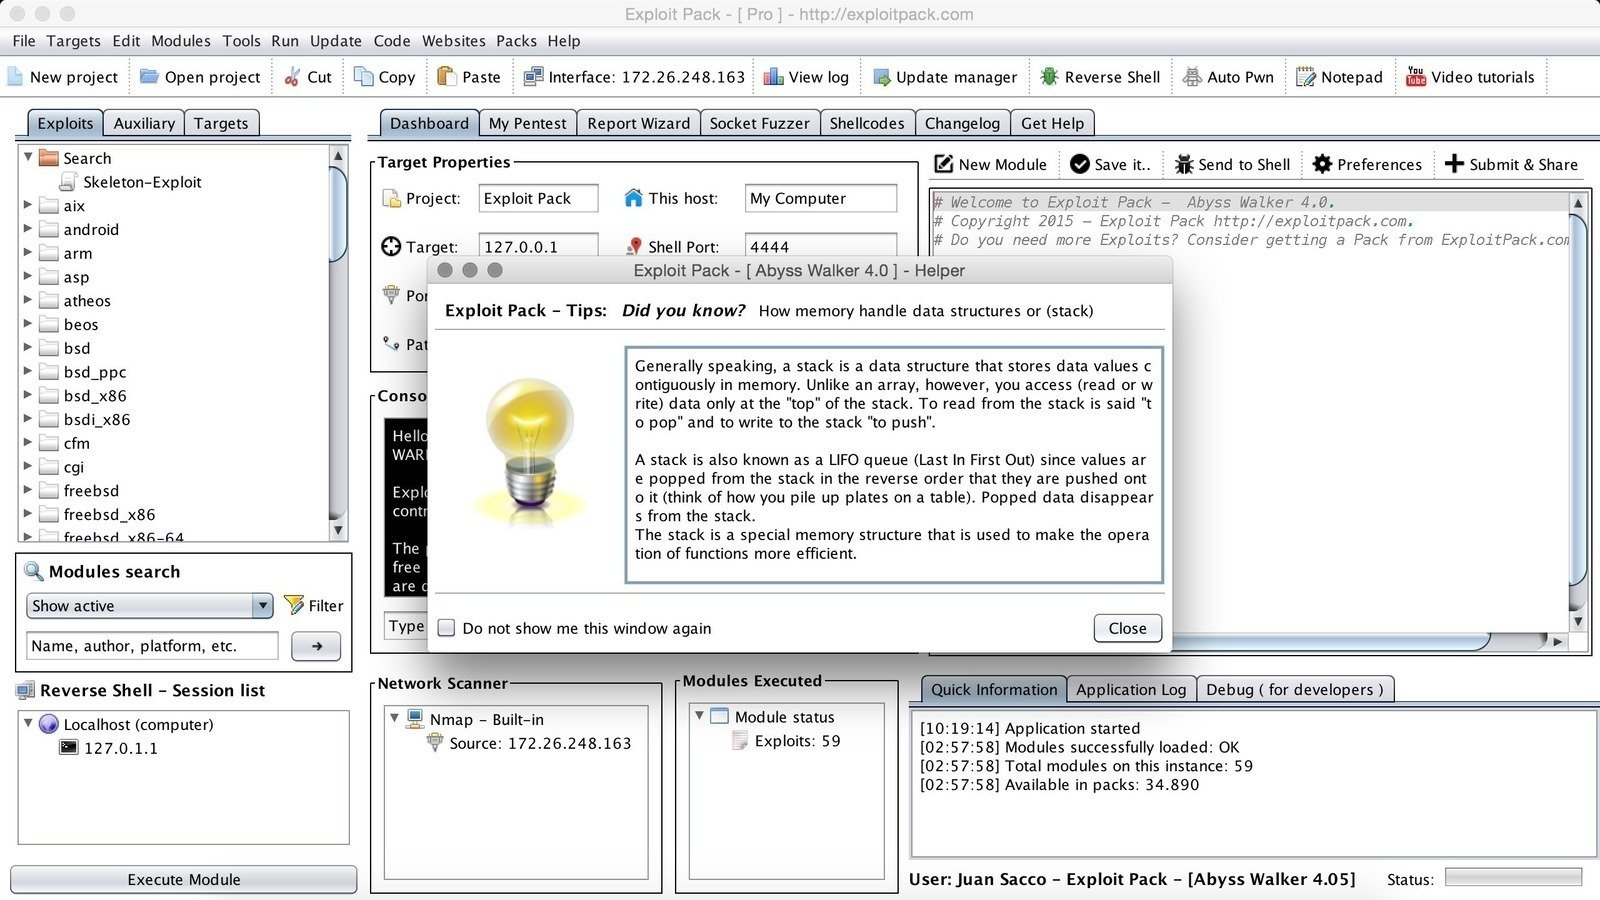Open the Modules menu

[x=181, y=41]
